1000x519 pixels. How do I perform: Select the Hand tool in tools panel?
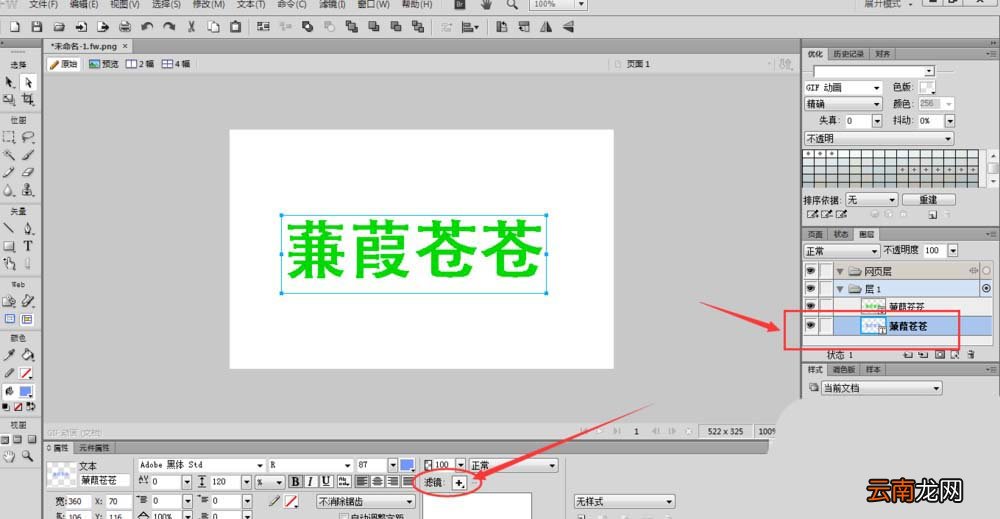point(10,457)
